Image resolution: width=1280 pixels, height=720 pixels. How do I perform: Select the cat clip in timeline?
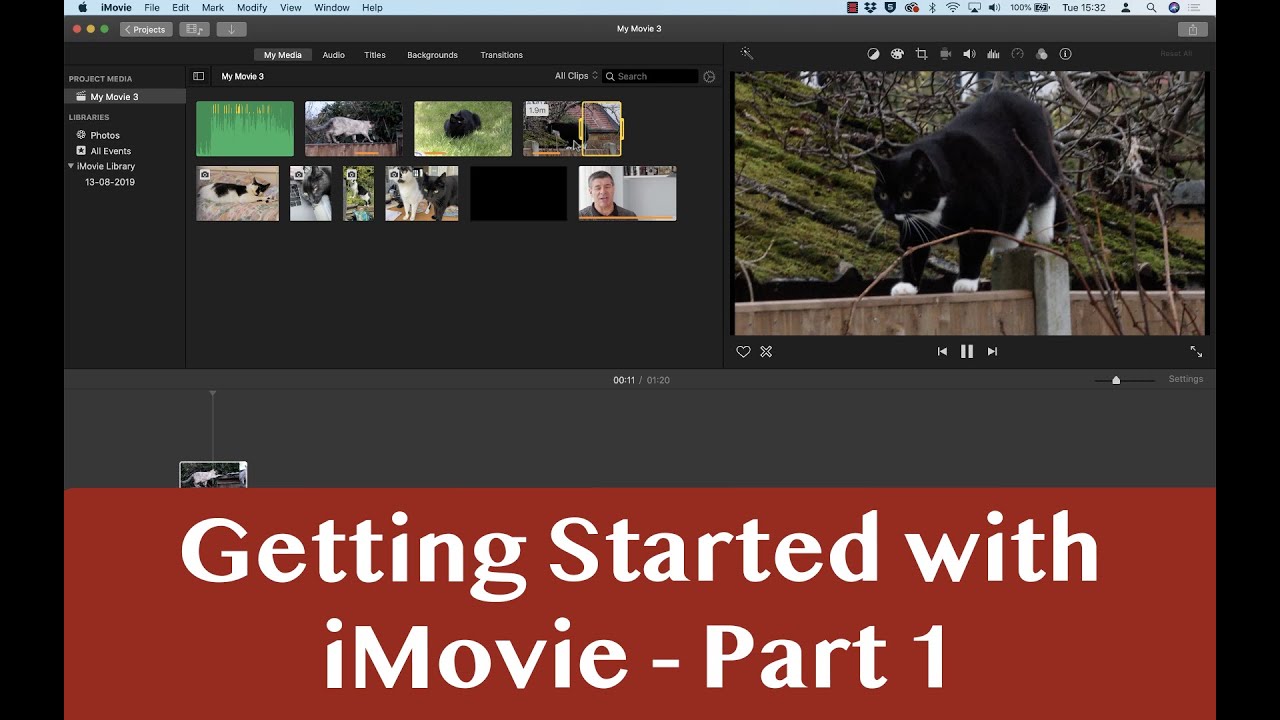click(x=213, y=475)
